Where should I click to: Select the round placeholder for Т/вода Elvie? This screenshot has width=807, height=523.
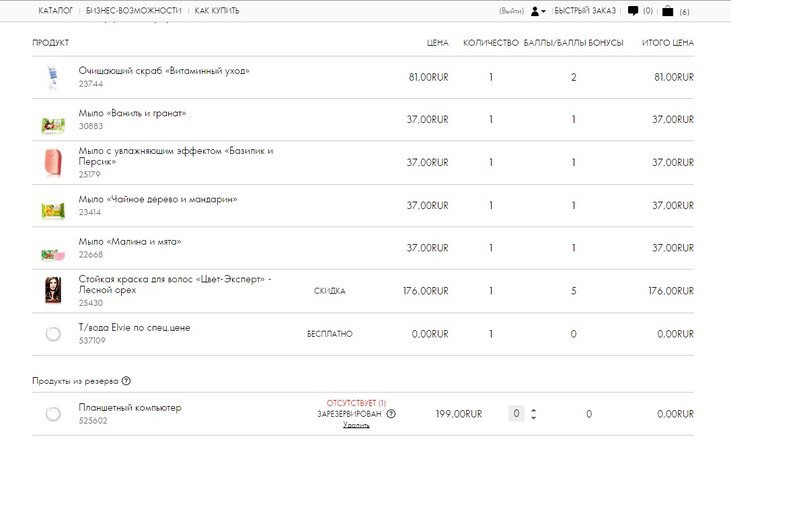(53, 334)
